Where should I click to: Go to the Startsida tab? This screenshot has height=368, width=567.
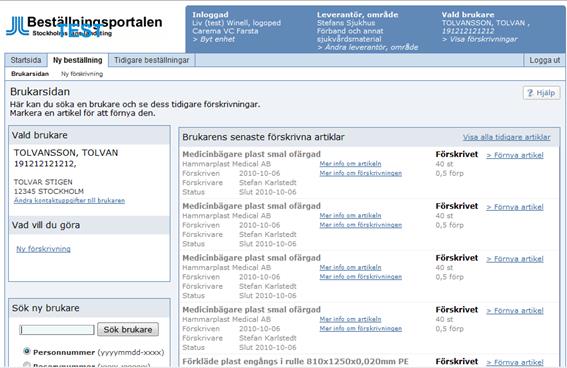pyautogui.click(x=26, y=60)
